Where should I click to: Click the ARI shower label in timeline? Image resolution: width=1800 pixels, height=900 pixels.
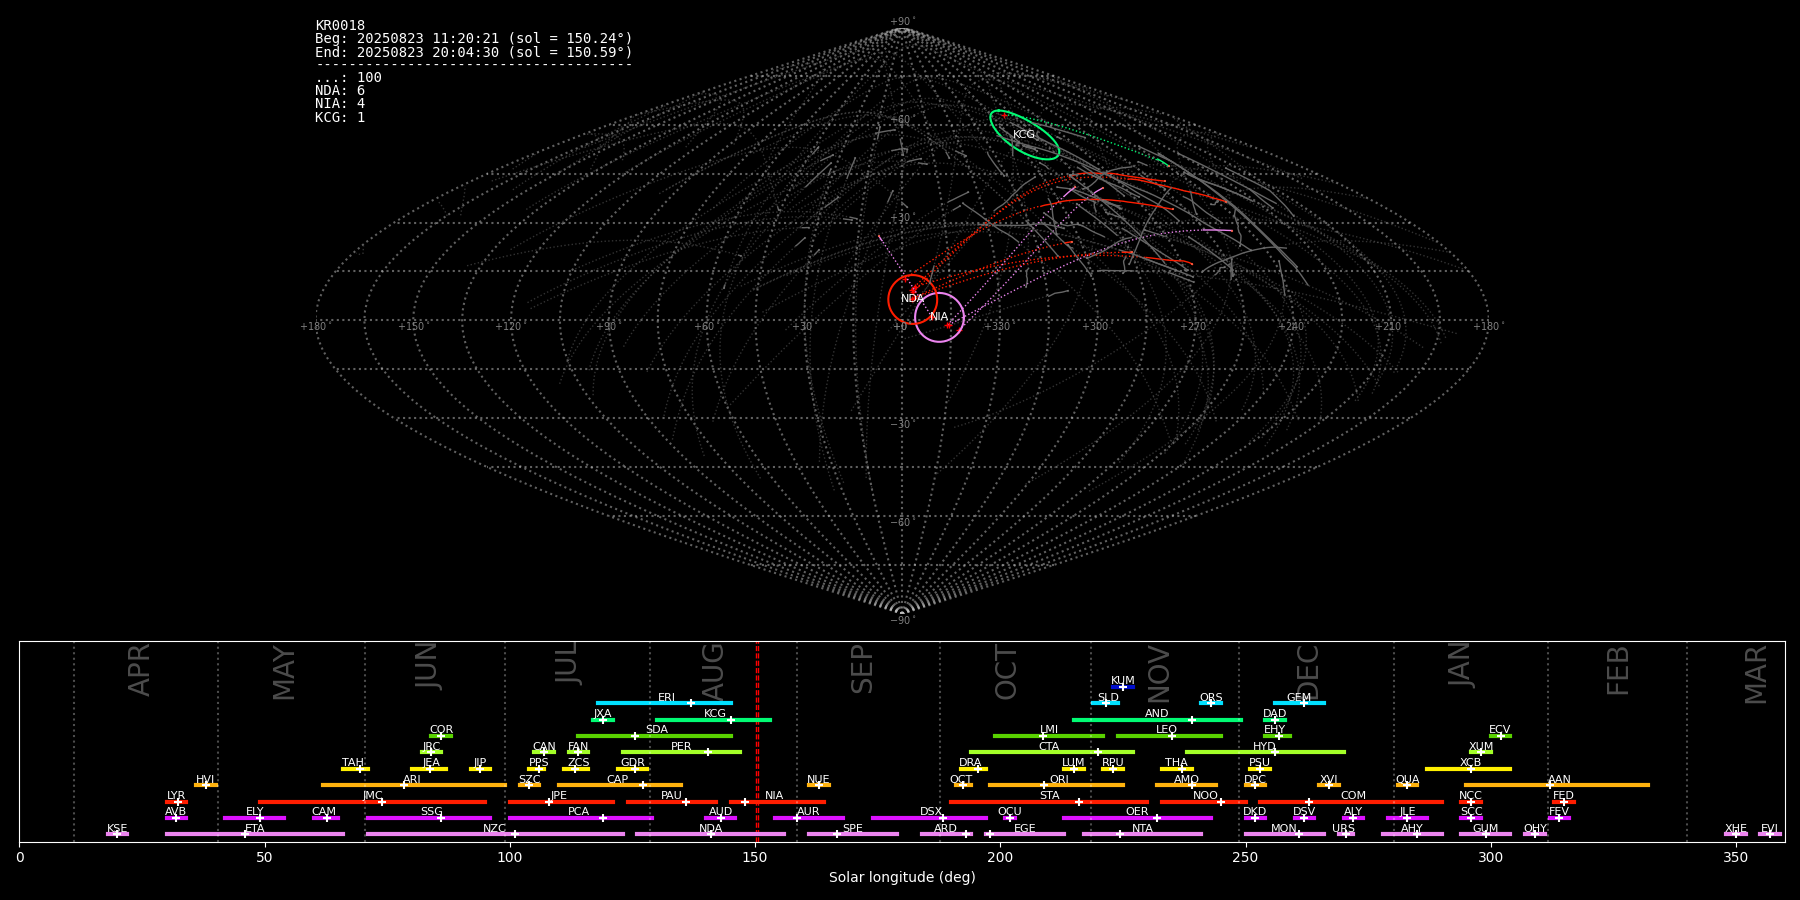(412, 780)
